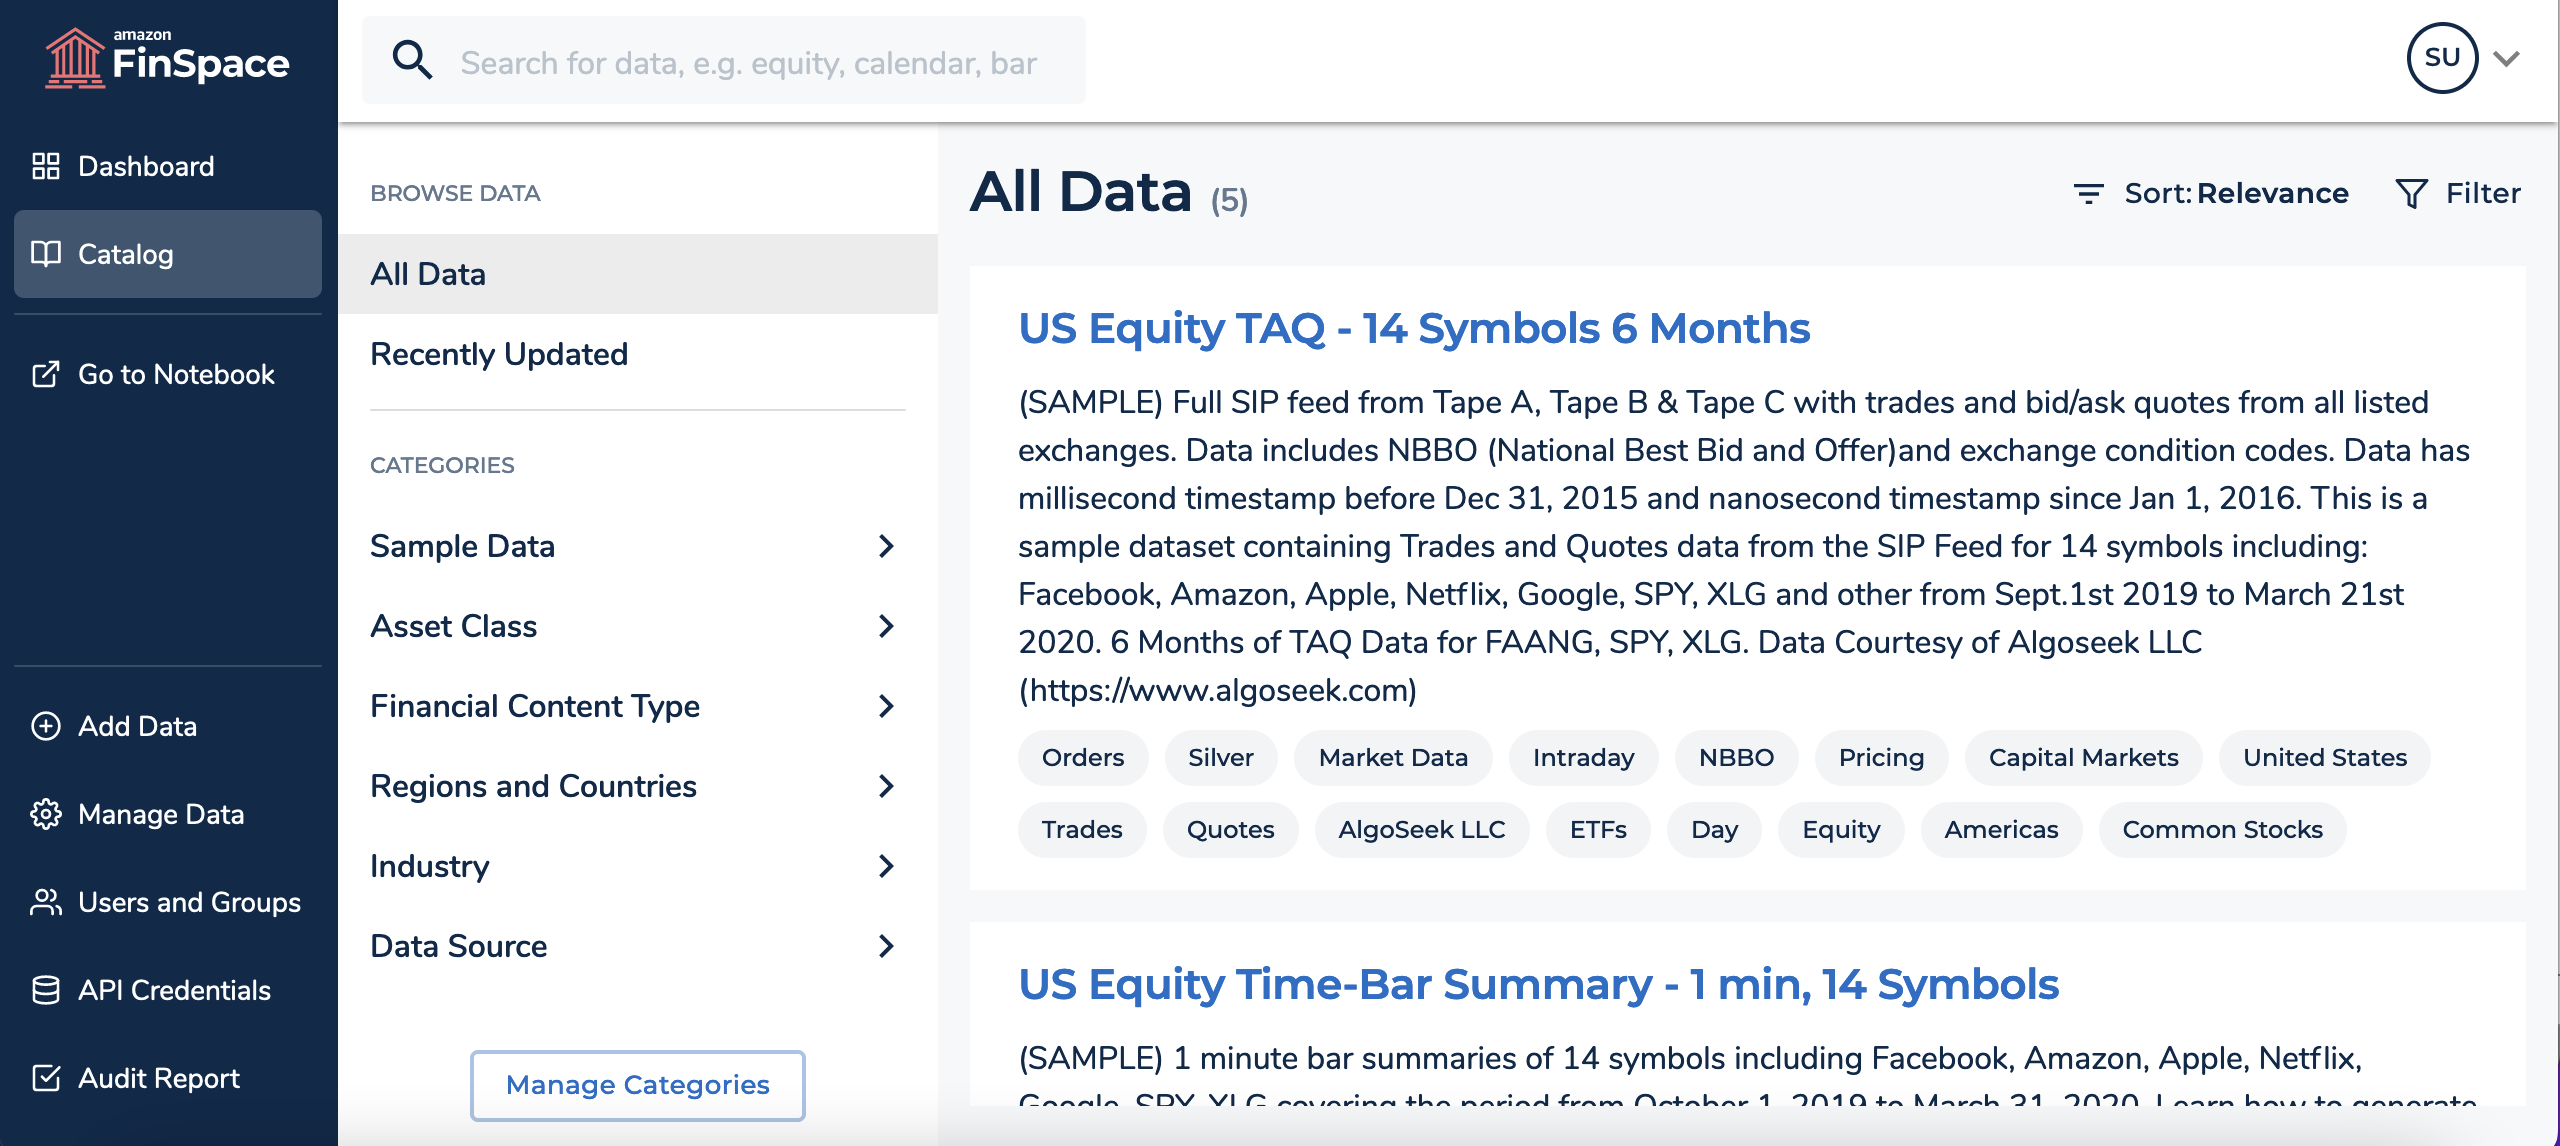Select Recently Updated in Browse Data
Screen dimensions: 2560x1146
(638, 354)
